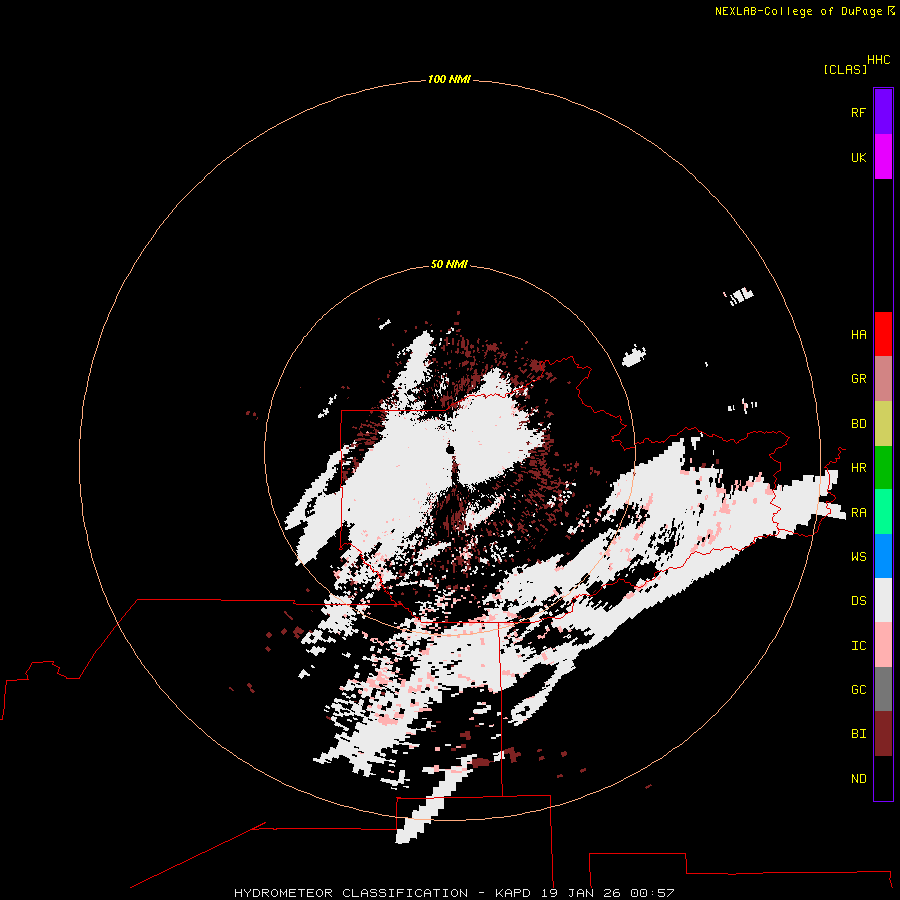Click the BI legend label
Viewport: 900px width, 900px height.
click(858, 734)
